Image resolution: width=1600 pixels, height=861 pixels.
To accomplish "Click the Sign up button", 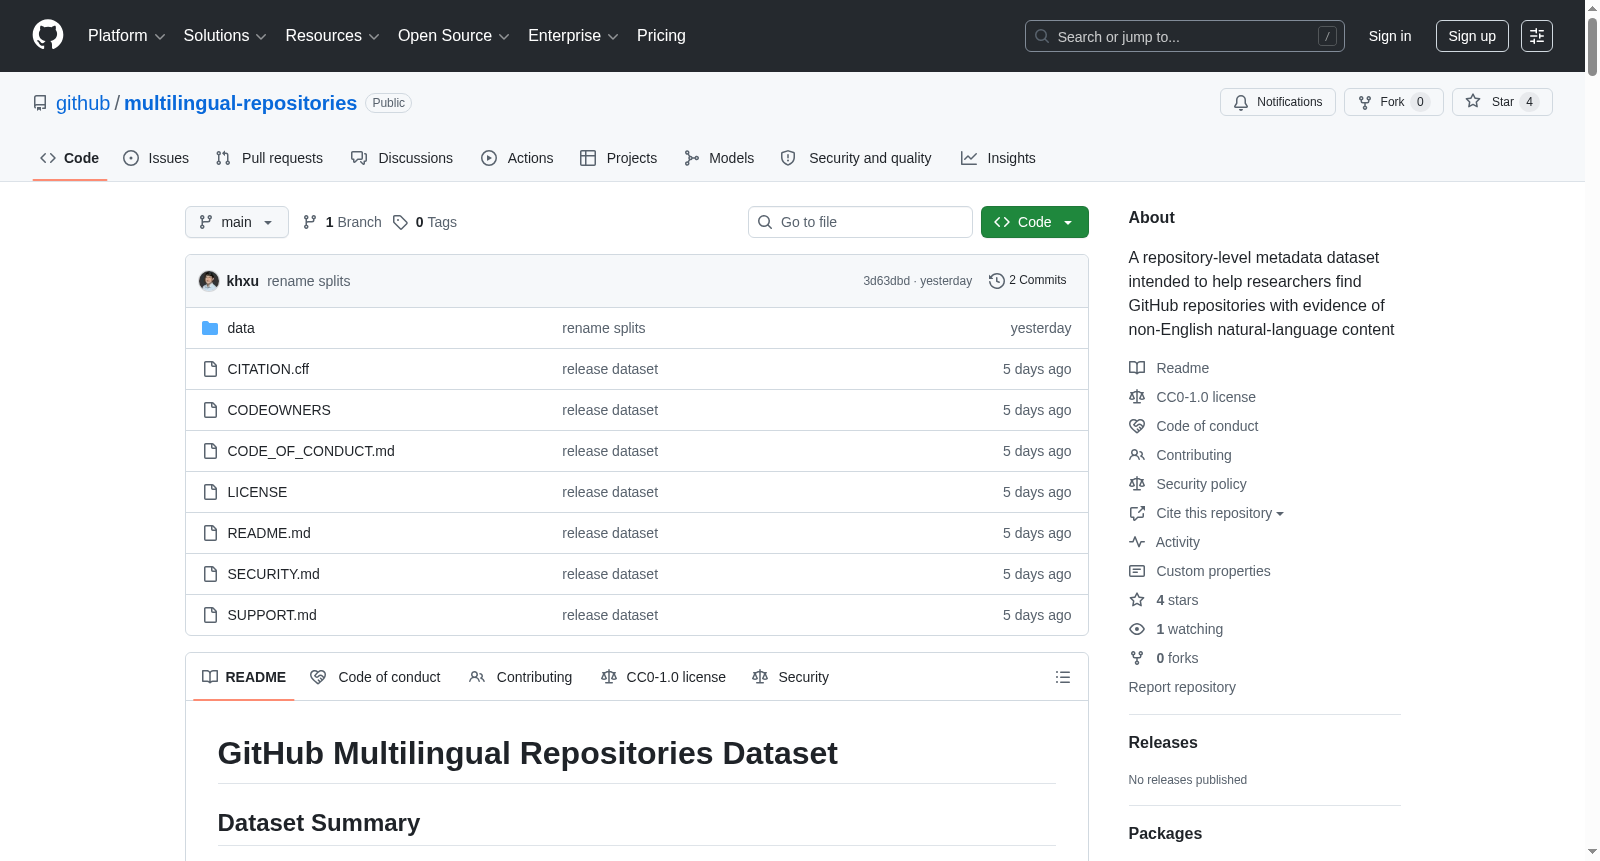I will [1472, 36].
